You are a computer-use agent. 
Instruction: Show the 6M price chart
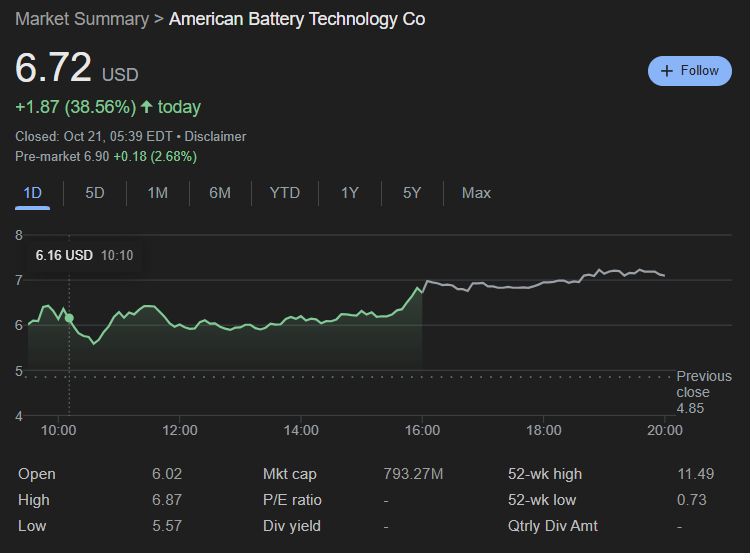220,193
